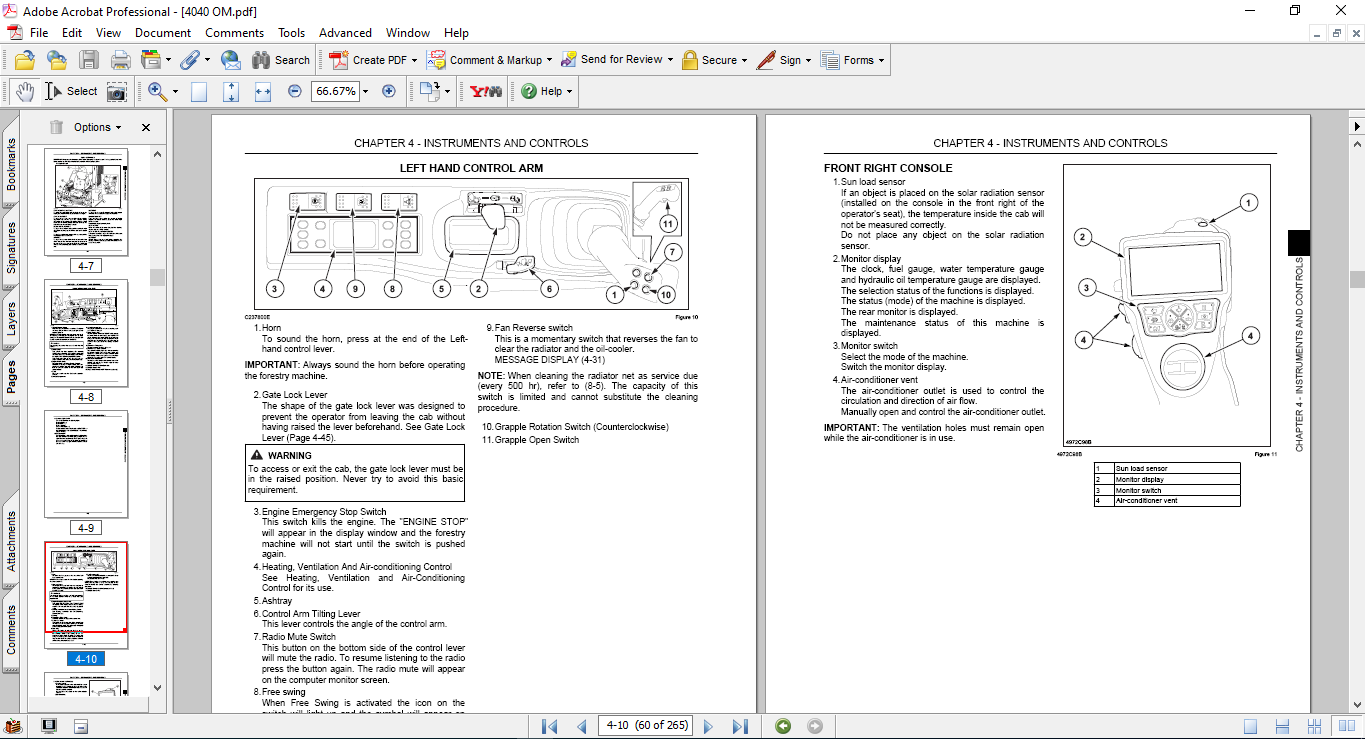
Task: Click the zoom out minus button
Action: point(295,91)
